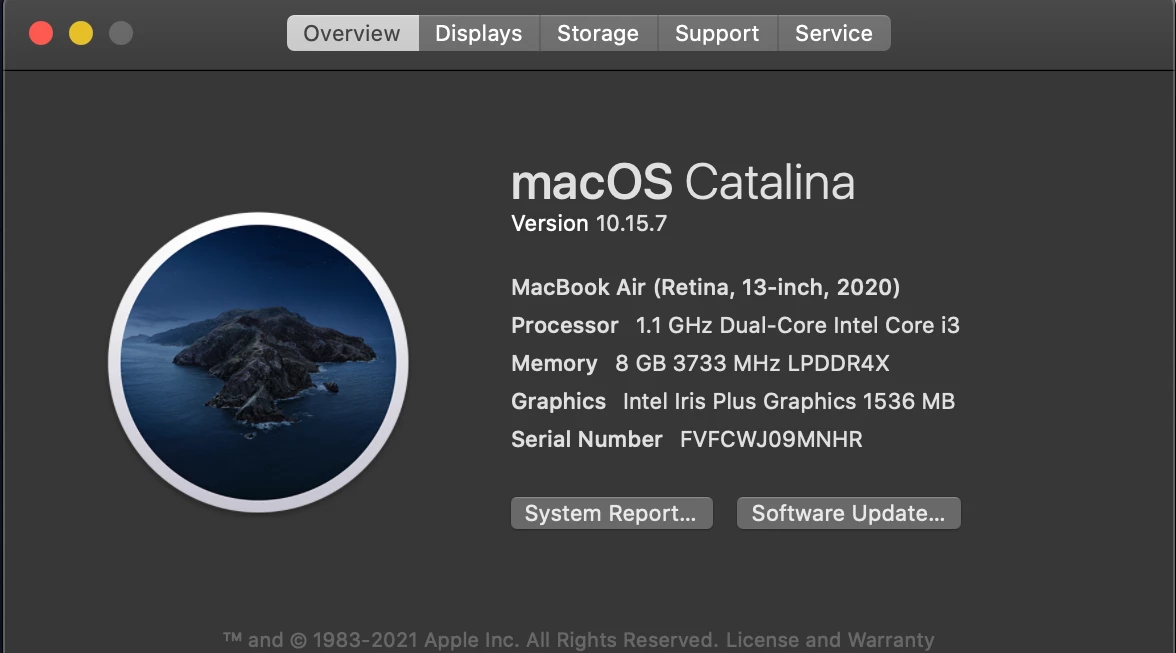1176x653 pixels.
Task: Select serial number FVFCWJ09MNHR
Action: point(771,439)
